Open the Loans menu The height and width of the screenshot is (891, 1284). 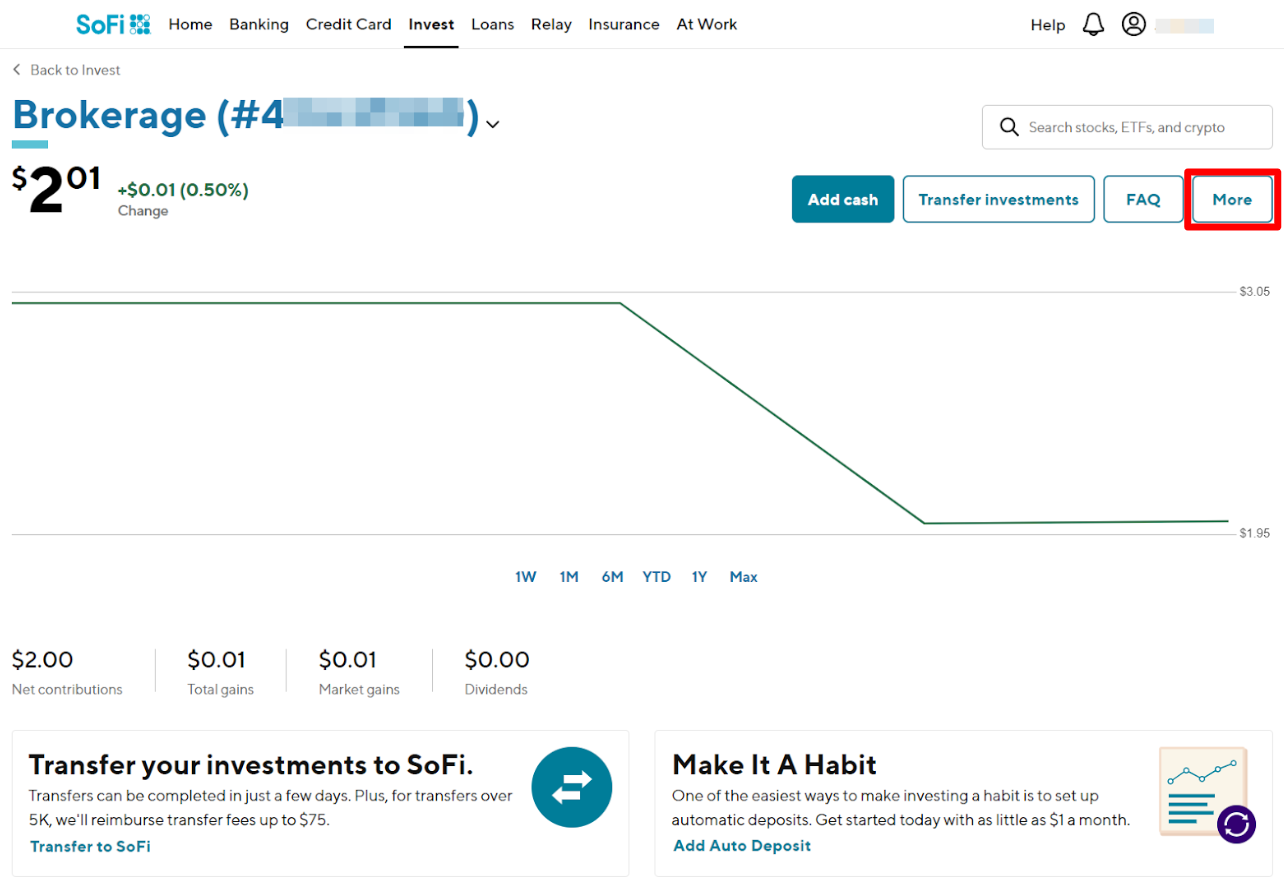point(493,24)
